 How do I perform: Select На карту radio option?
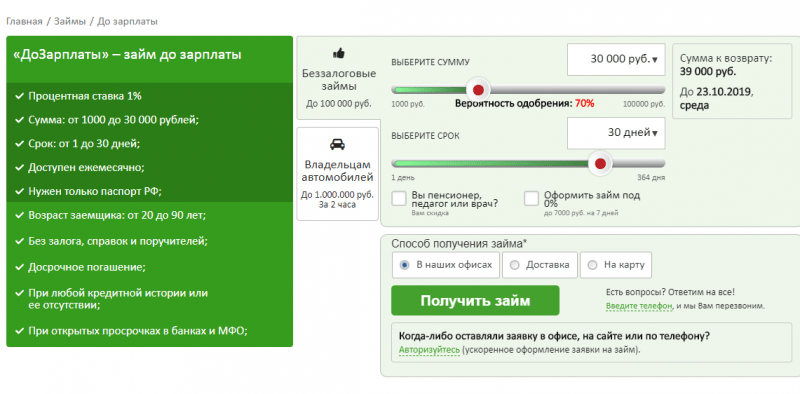coord(616,265)
